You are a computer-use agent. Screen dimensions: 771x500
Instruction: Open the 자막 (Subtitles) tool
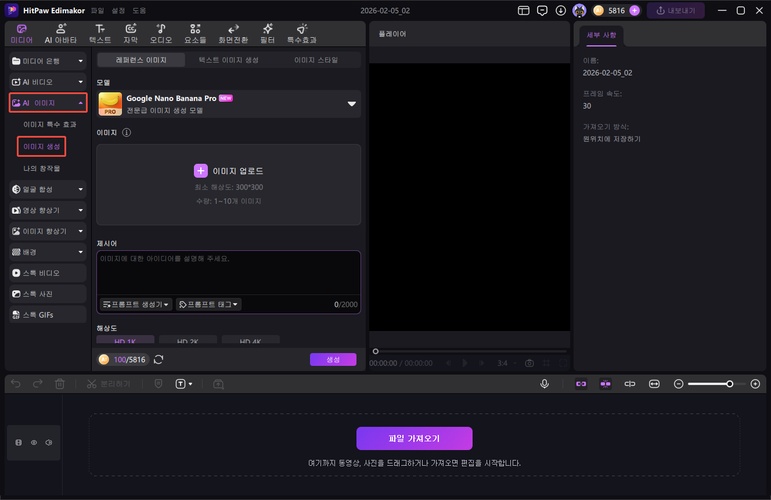click(130, 34)
